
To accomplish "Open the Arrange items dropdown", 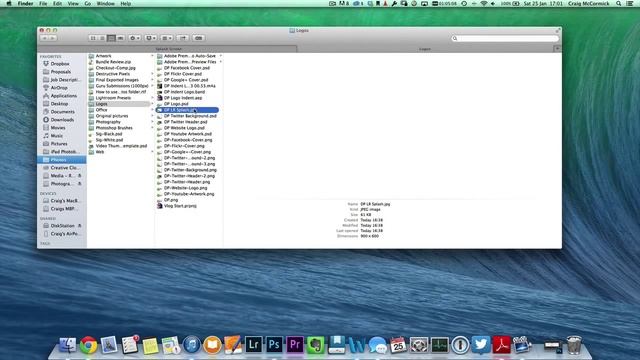I will (167, 38).
